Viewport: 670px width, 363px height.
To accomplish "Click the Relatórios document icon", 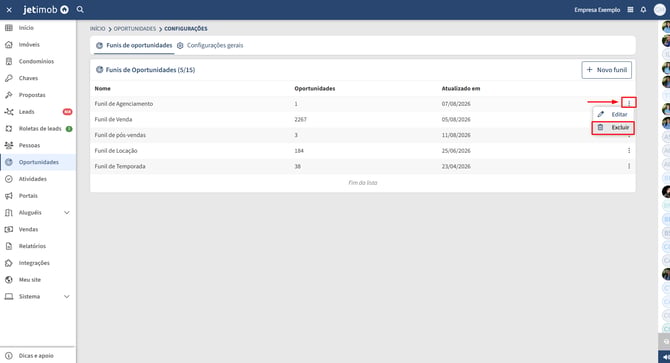I will [x=9, y=246].
